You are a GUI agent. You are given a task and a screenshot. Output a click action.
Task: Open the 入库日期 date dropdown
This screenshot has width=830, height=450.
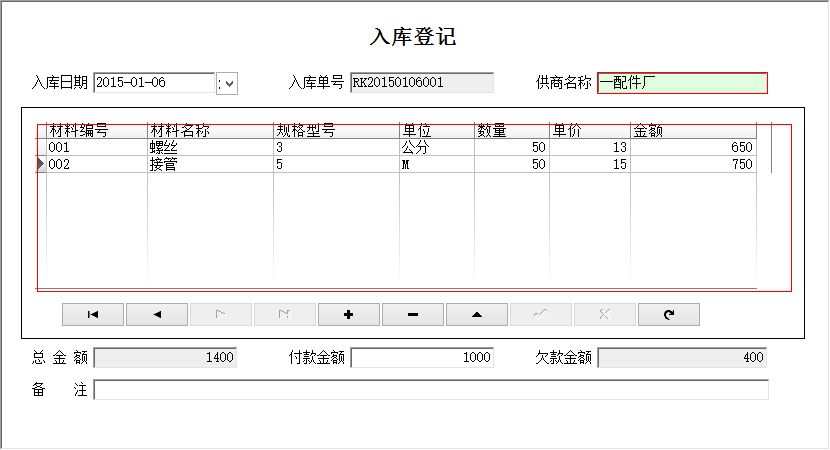click(x=229, y=84)
